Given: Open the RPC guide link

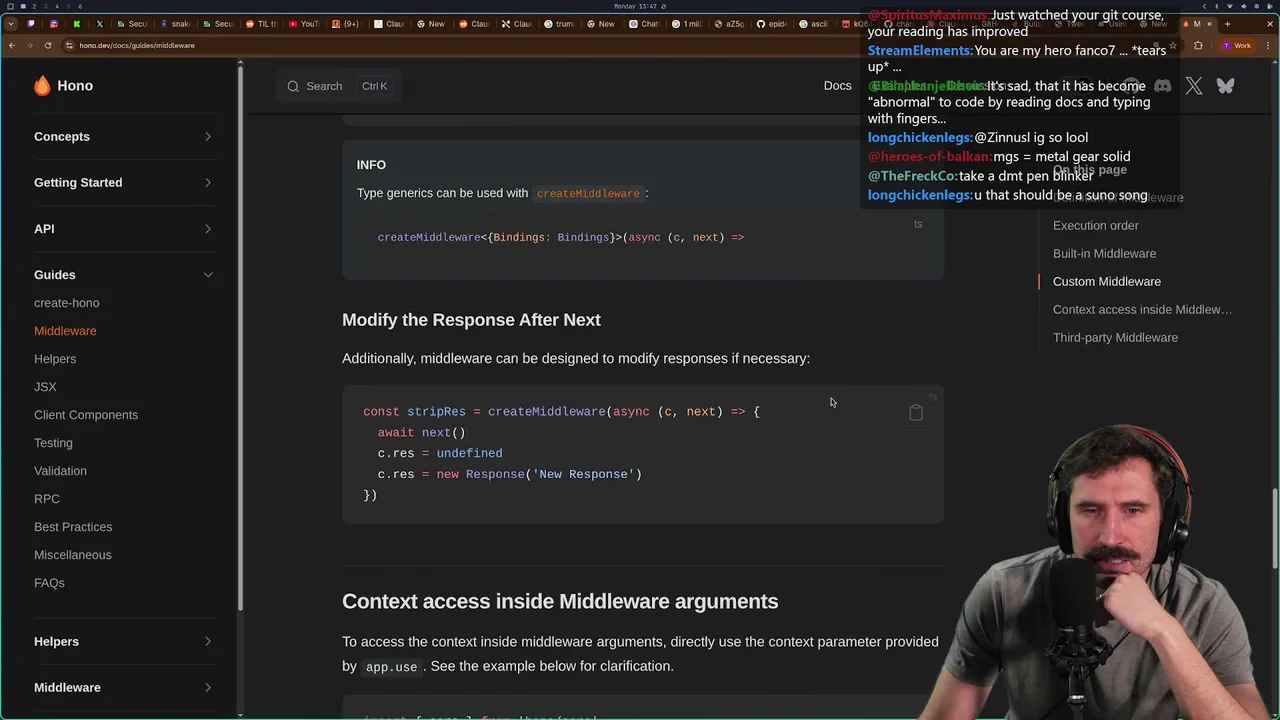Looking at the screenshot, I should [x=47, y=499].
